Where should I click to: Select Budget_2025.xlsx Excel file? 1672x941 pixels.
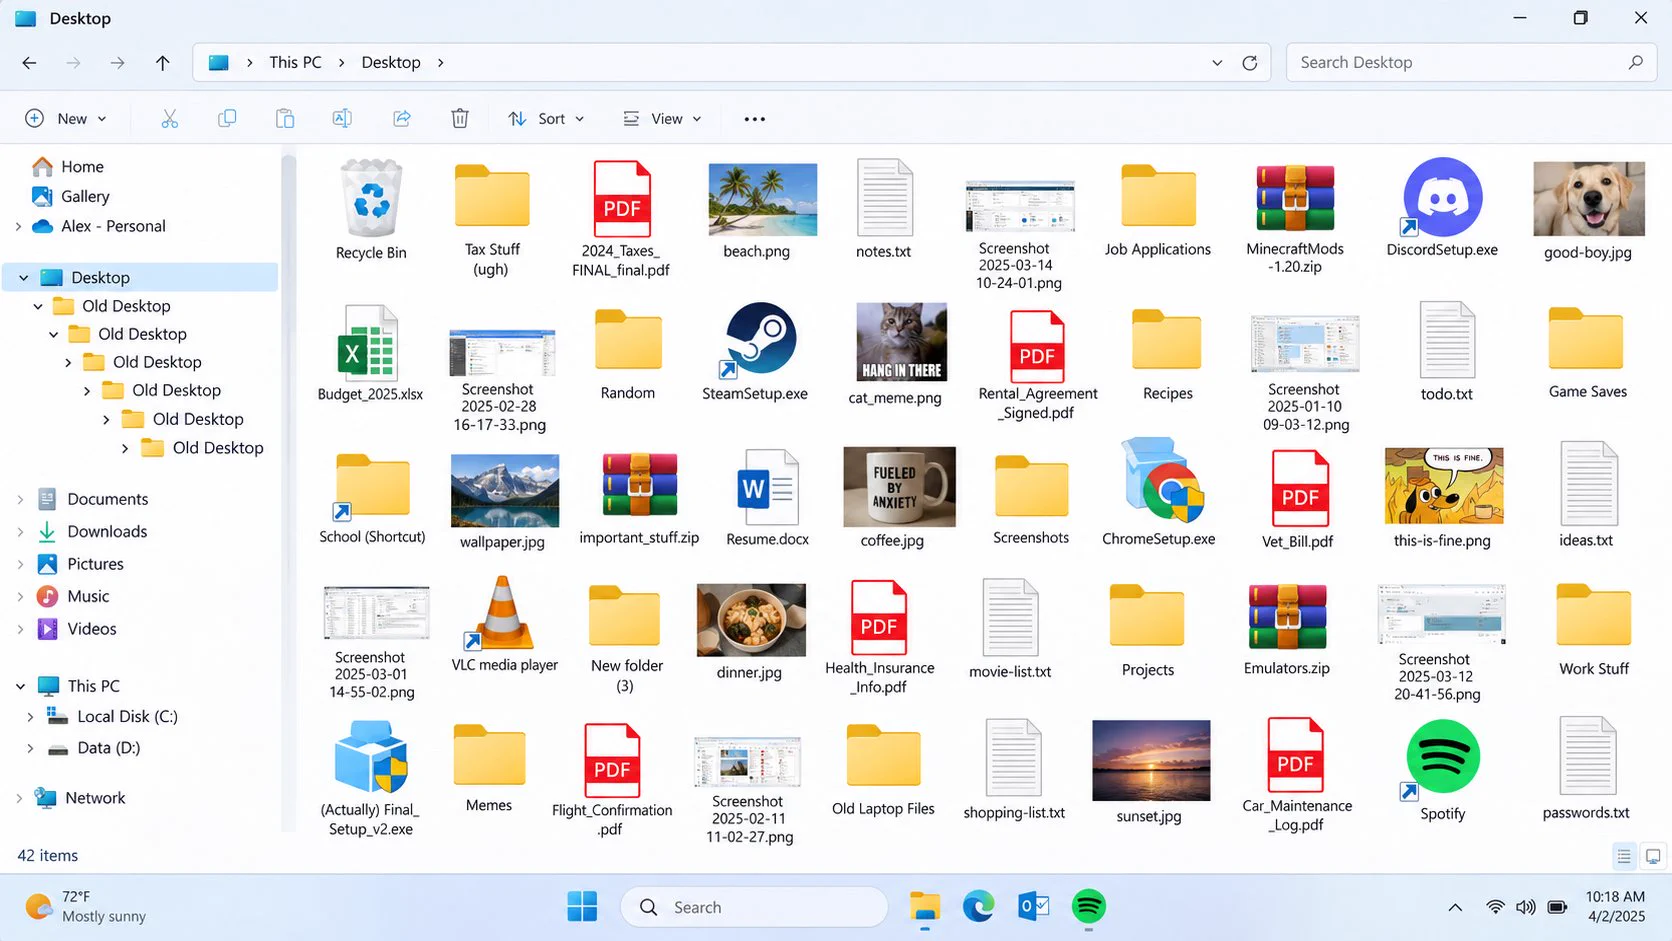tap(370, 342)
